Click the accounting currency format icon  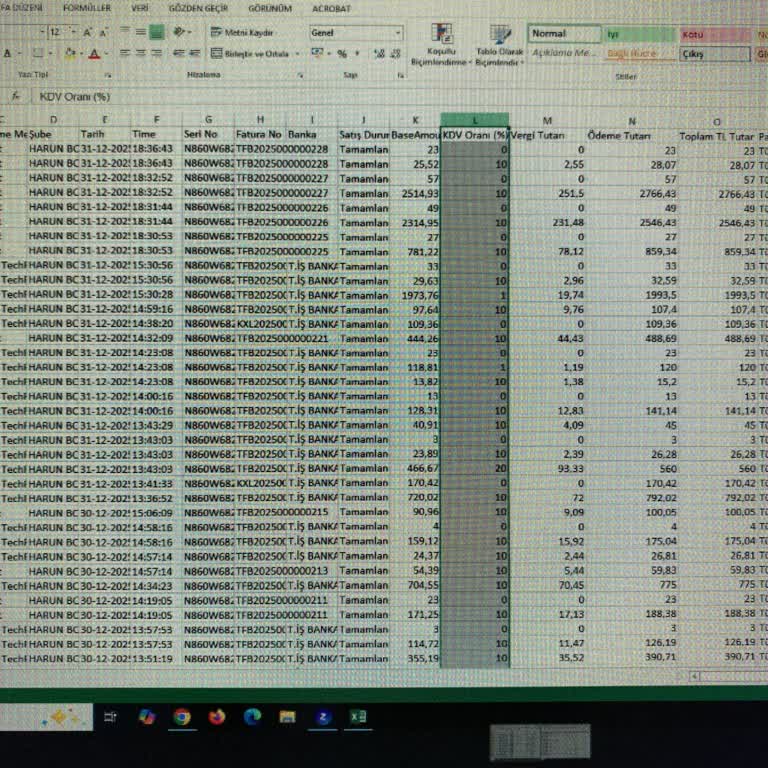tap(317, 53)
